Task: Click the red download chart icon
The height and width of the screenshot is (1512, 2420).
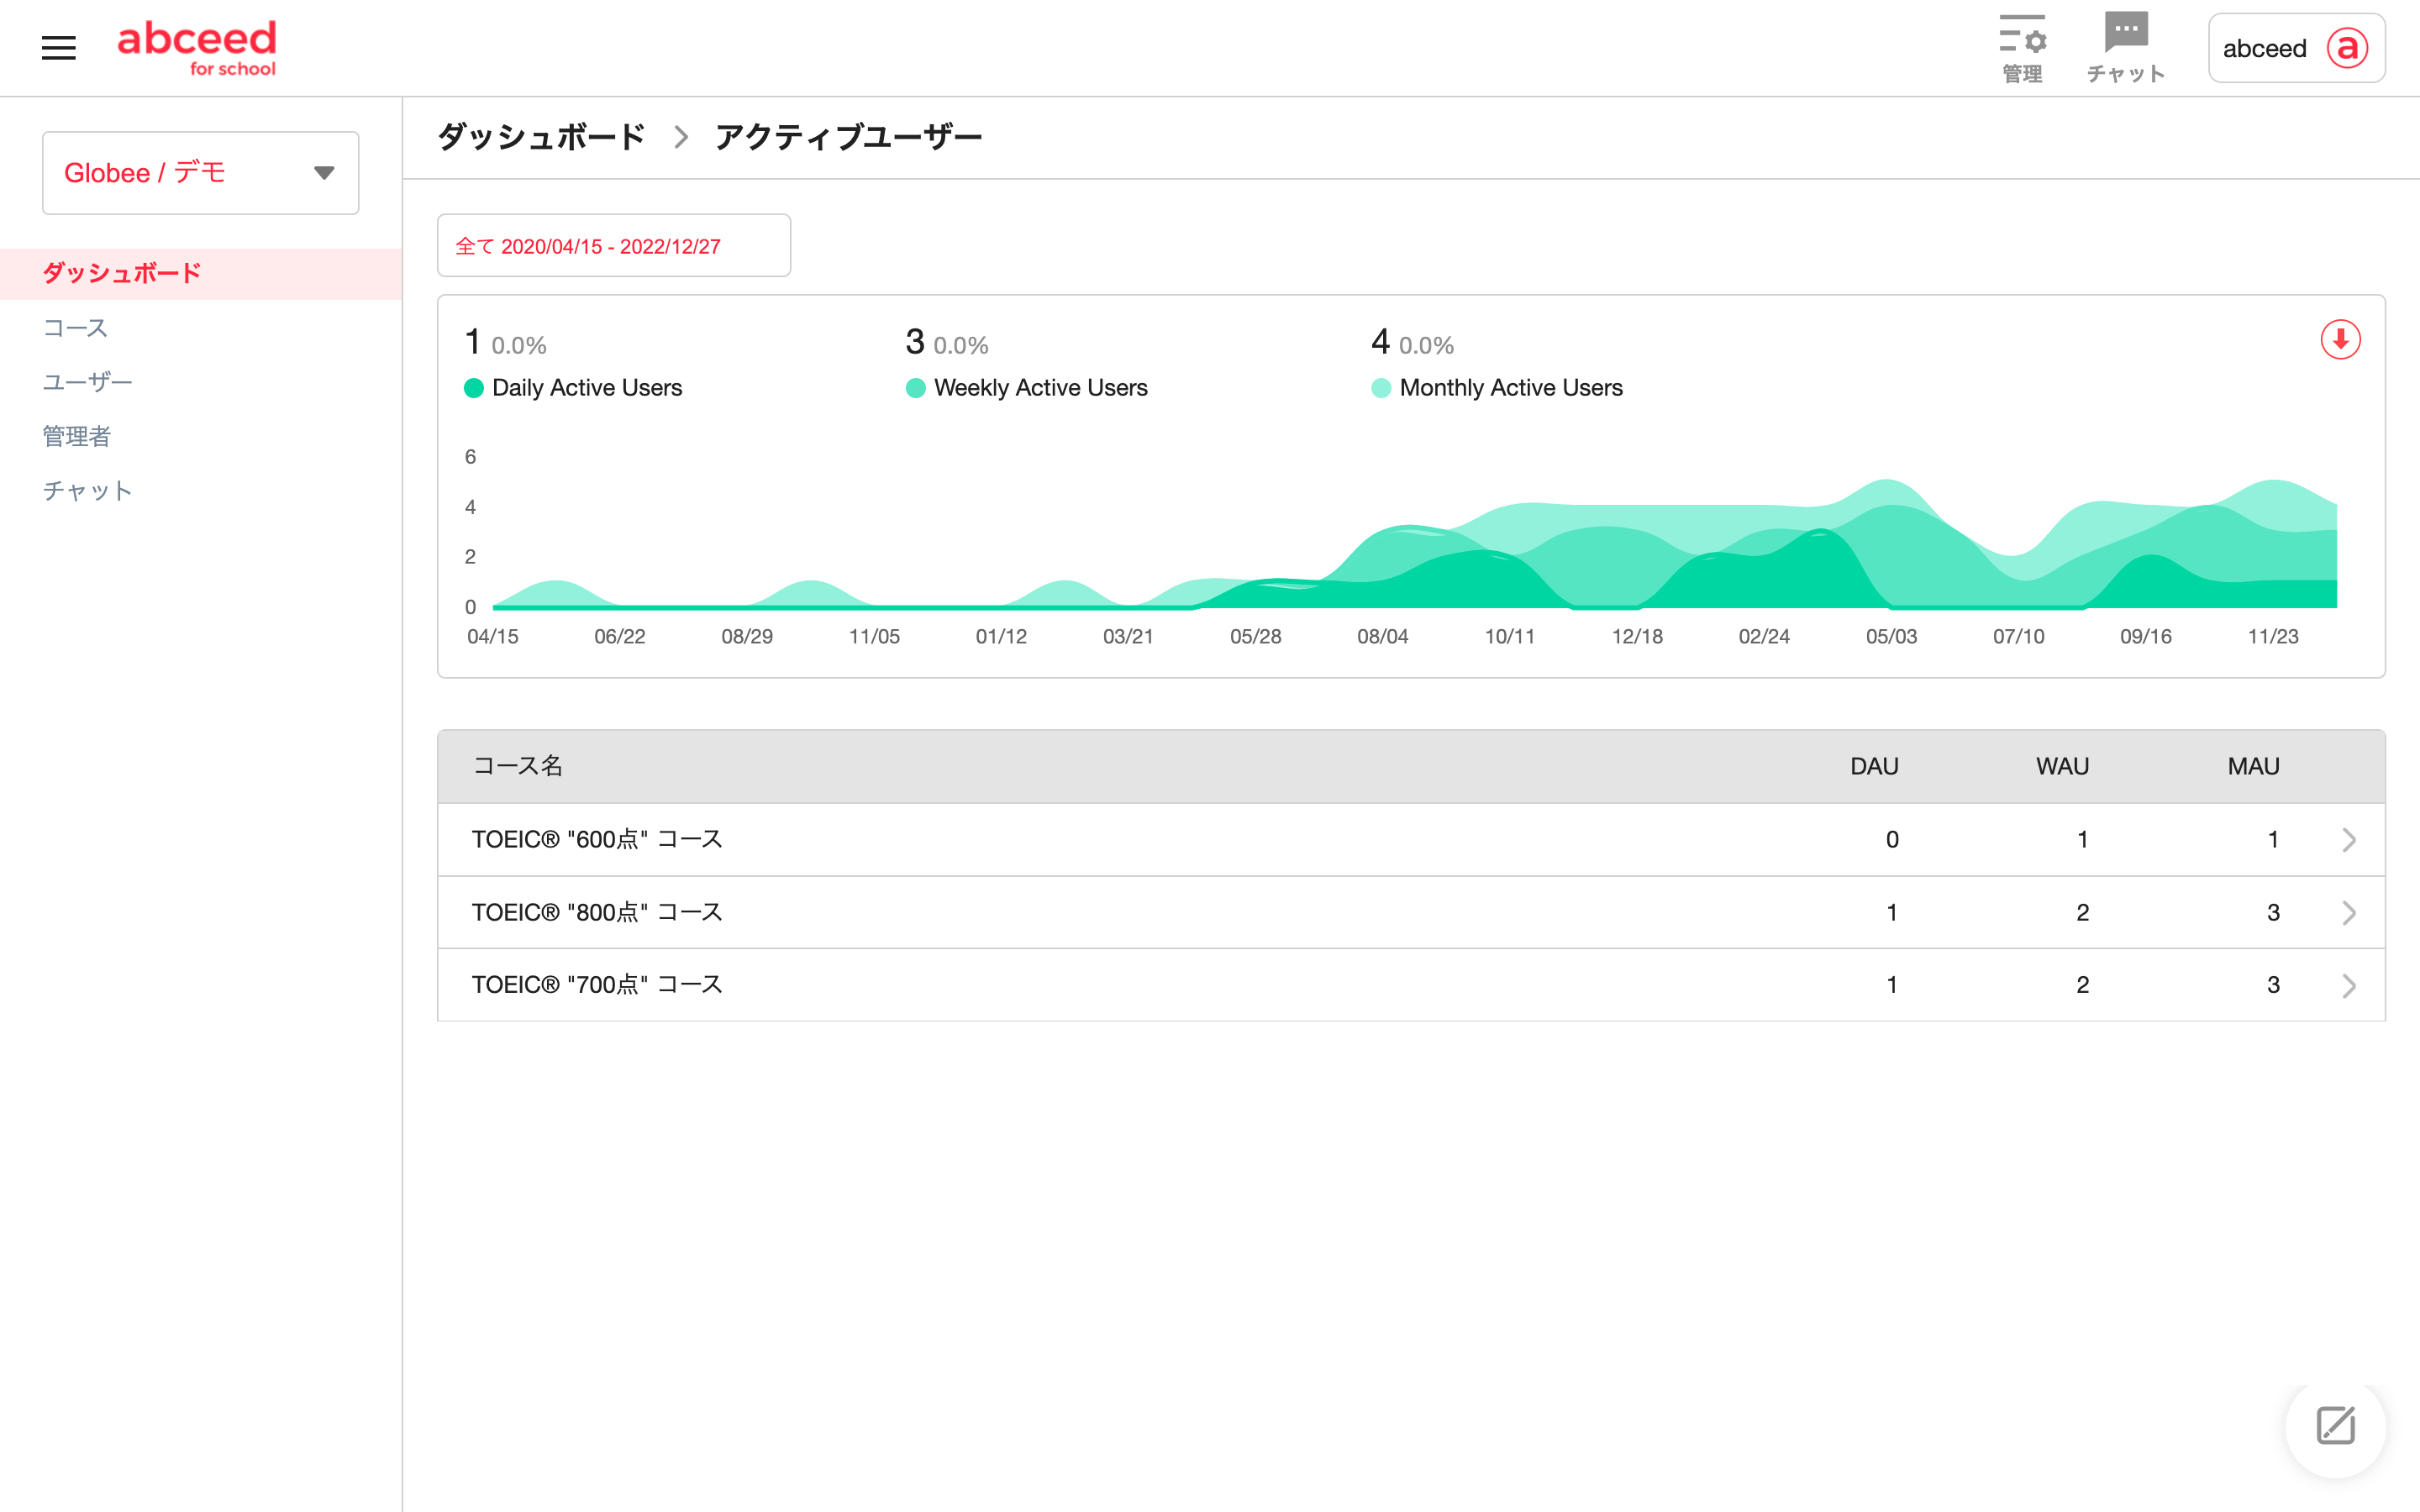Action: [2340, 340]
